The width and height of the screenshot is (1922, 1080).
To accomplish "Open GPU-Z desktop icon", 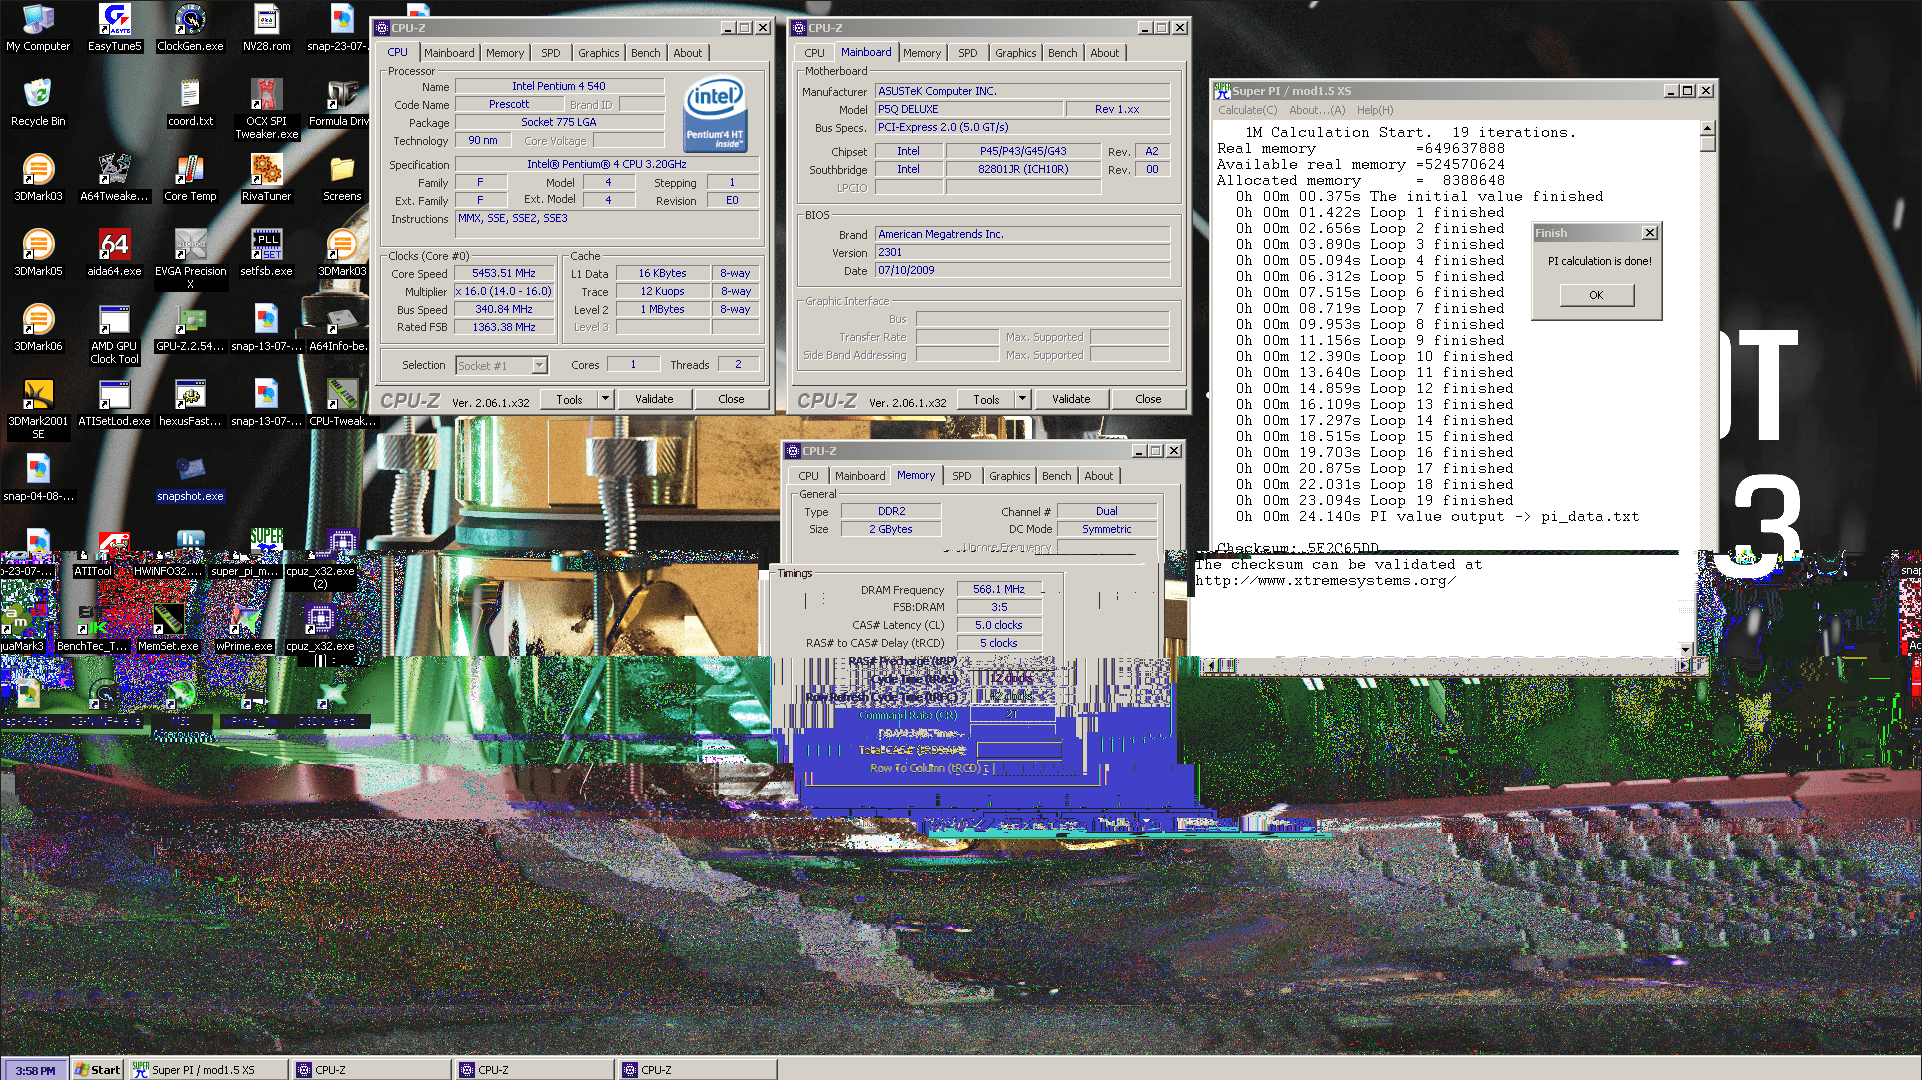I will (190, 328).
